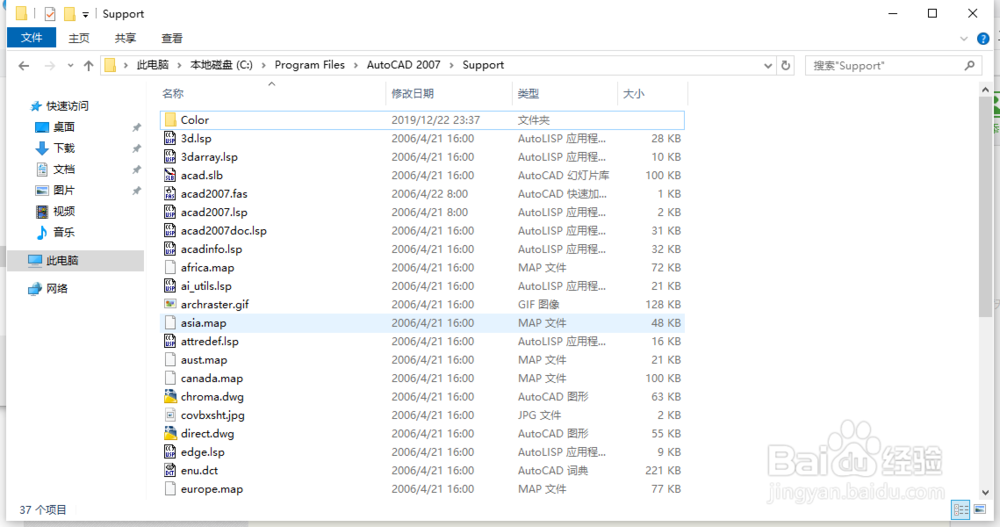Expand the chevron after 本地磁盘 (C:) in path
This screenshot has width=1000, height=527.
coord(263,65)
